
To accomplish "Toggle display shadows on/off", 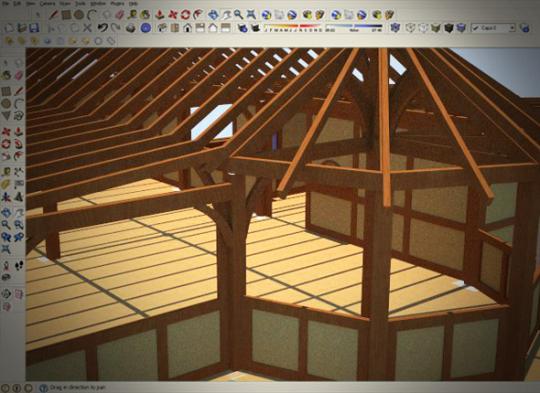I will (x=255, y=28).
